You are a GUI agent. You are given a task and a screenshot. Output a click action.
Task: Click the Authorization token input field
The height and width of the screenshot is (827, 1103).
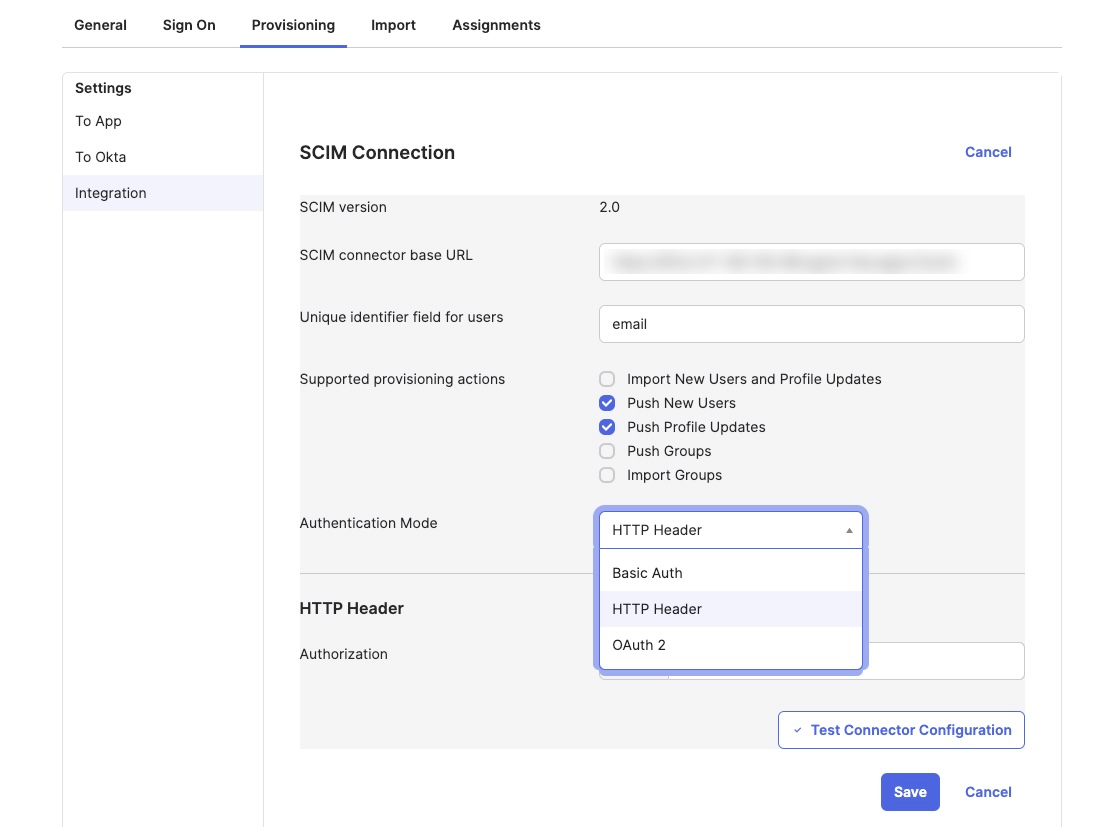pos(944,661)
